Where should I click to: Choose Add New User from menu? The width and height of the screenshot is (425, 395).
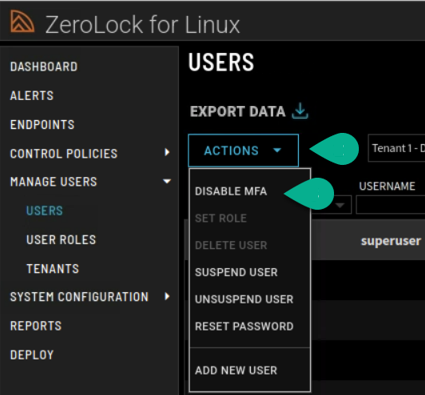pyautogui.click(x=236, y=370)
